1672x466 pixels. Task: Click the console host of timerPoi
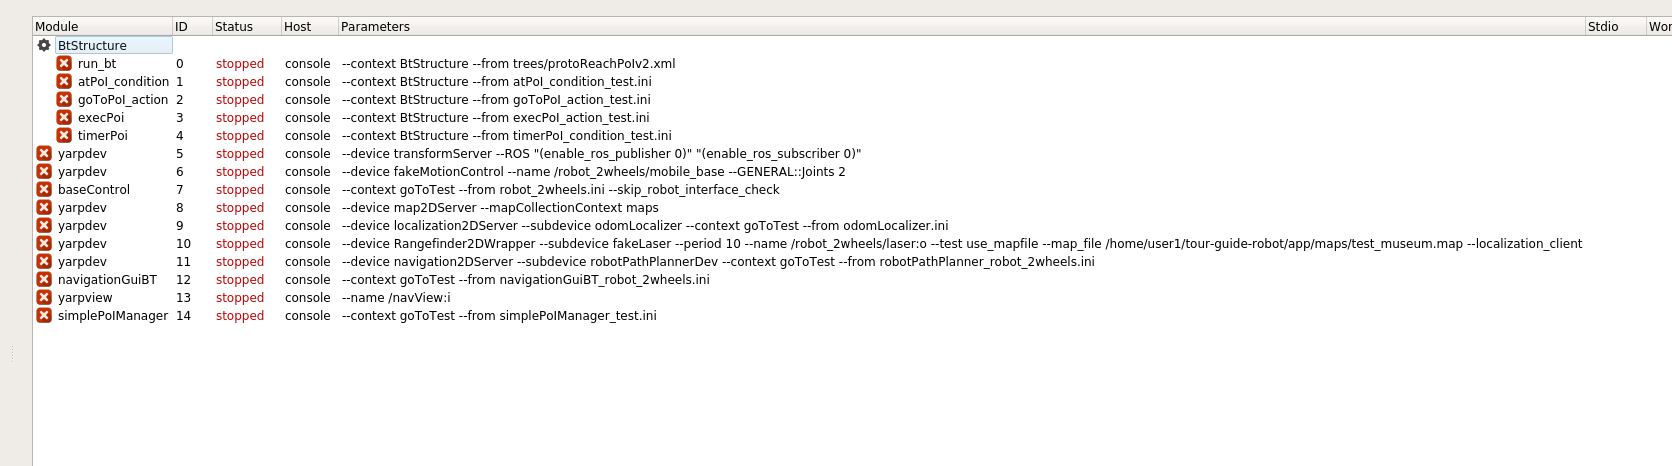tap(307, 135)
